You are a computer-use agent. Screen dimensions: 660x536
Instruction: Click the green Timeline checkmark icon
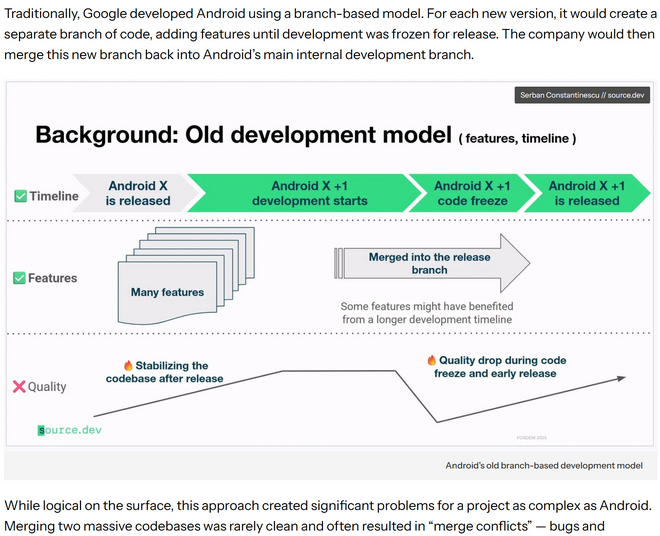pyautogui.click(x=20, y=196)
